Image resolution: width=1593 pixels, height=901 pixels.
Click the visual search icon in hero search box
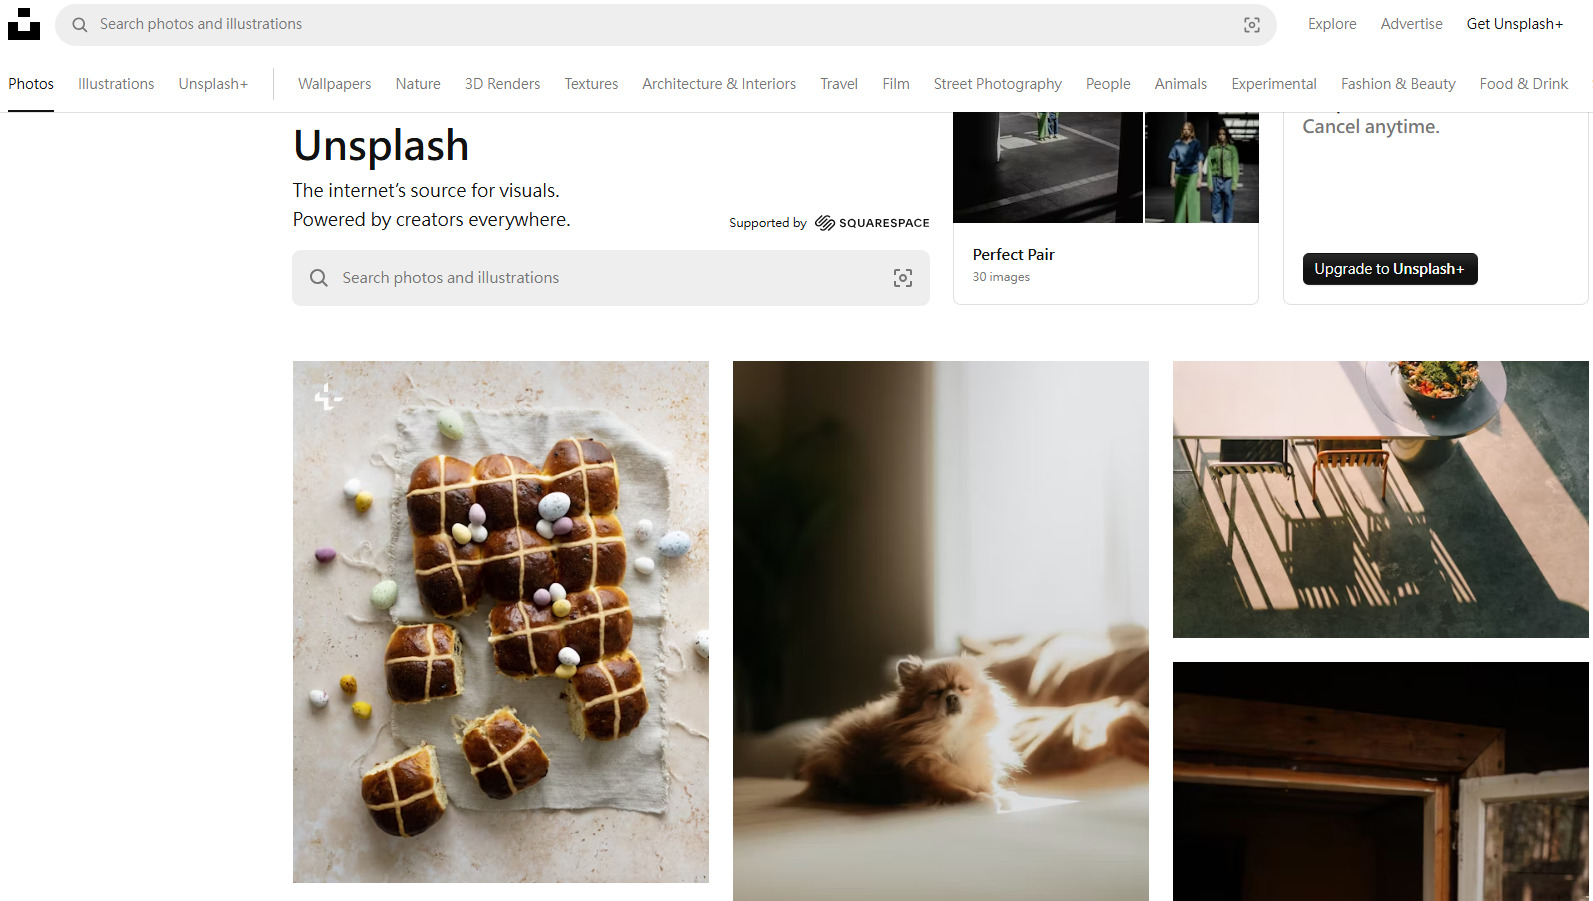pos(902,278)
